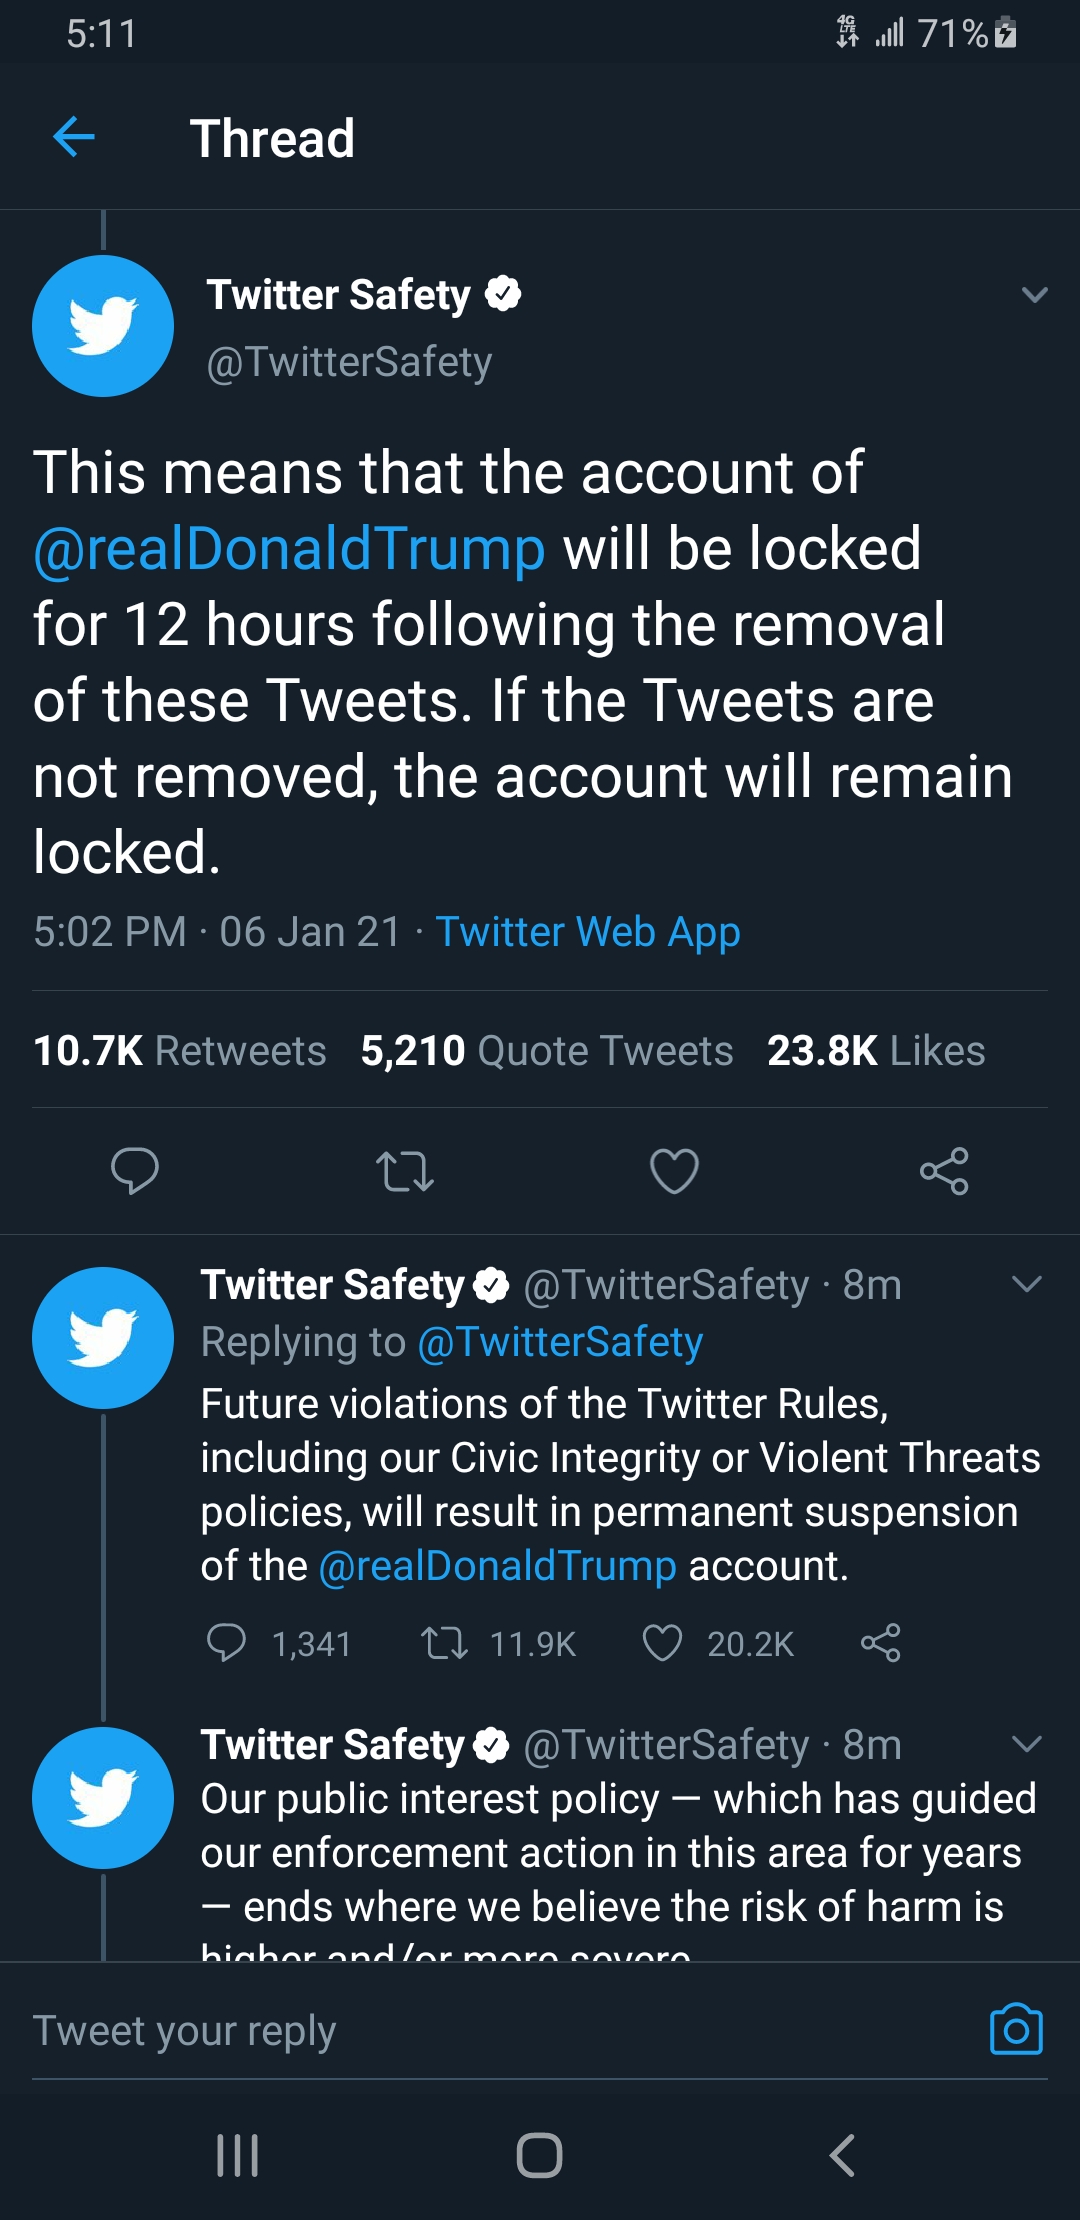Screen dimensions: 1080x2220
Task: Open @realDonaldTrump mention in main tweet
Action: [289, 549]
